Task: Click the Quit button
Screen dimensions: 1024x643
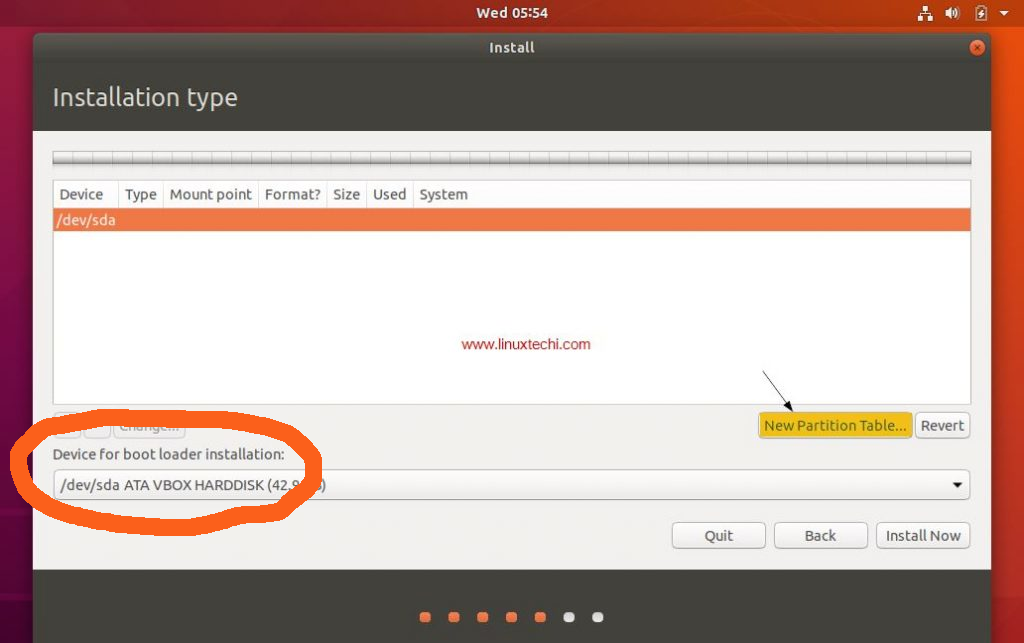Action: pyautogui.click(x=718, y=536)
